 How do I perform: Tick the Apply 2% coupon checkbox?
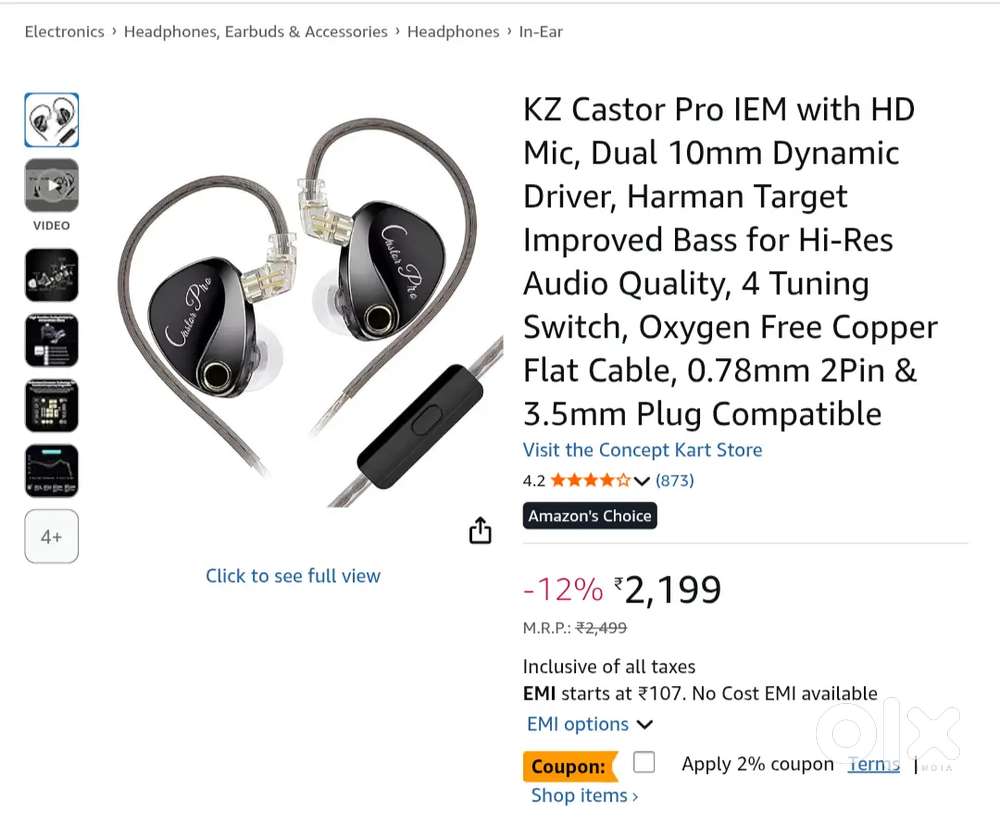(x=644, y=763)
